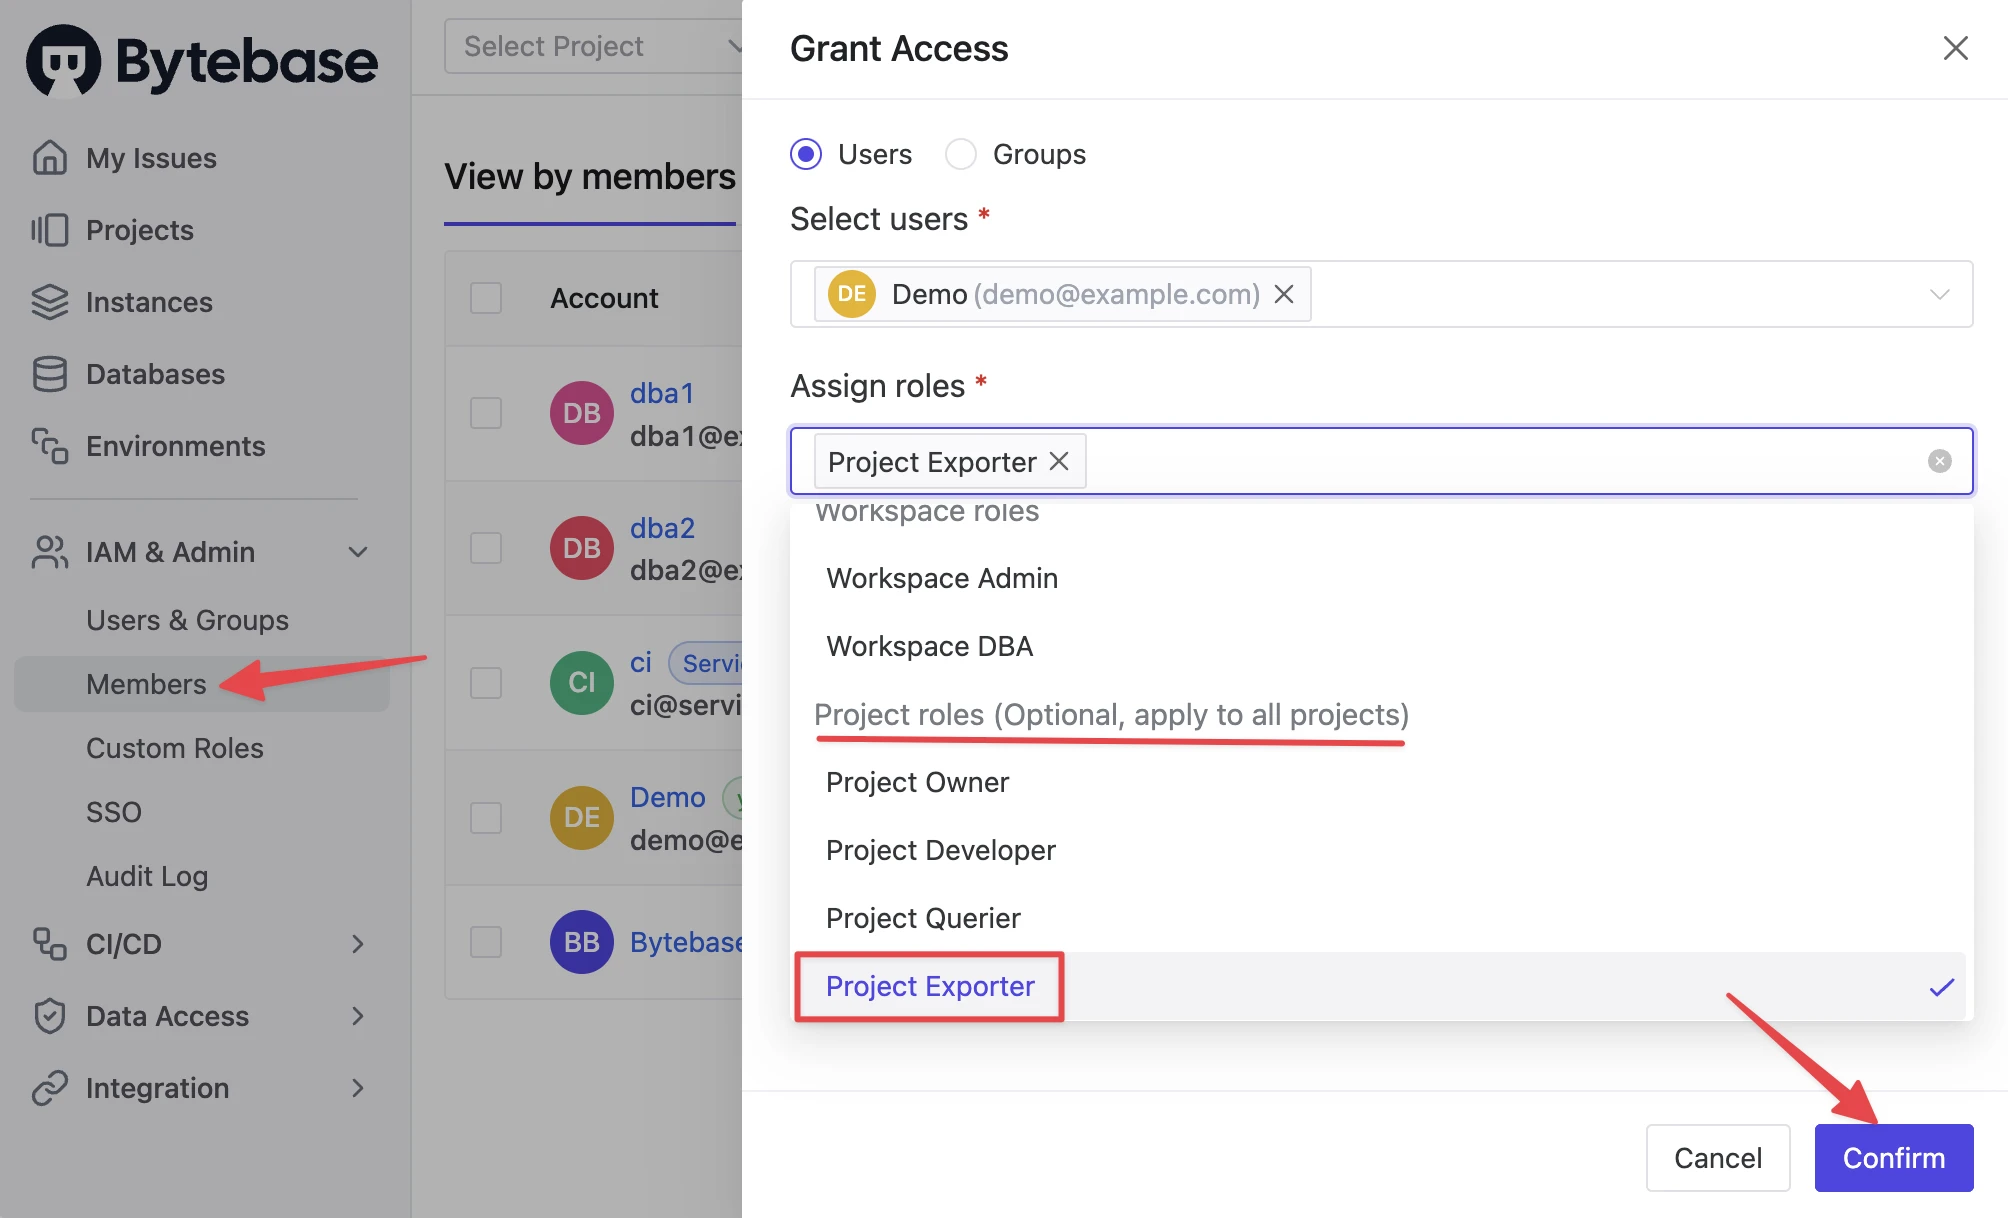Image resolution: width=2008 pixels, height=1218 pixels.
Task: Remove Demo user from selected users
Action: pyautogui.click(x=1284, y=294)
